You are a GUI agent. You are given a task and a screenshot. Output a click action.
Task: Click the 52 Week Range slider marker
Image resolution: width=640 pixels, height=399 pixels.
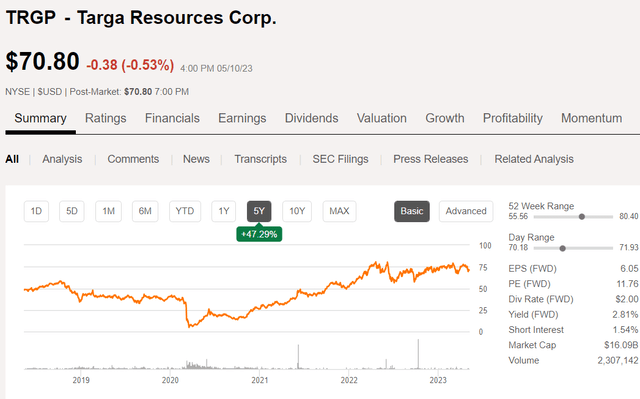(582, 217)
